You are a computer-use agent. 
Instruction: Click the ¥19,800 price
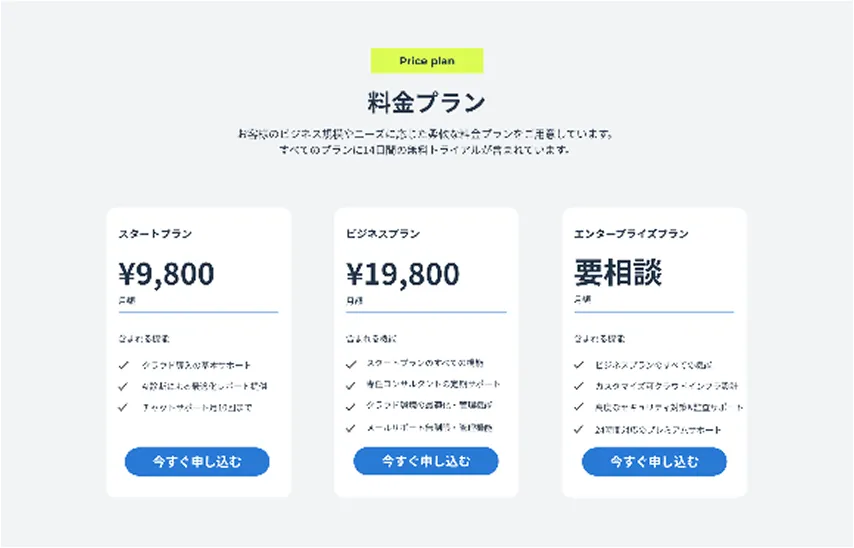click(403, 273)
